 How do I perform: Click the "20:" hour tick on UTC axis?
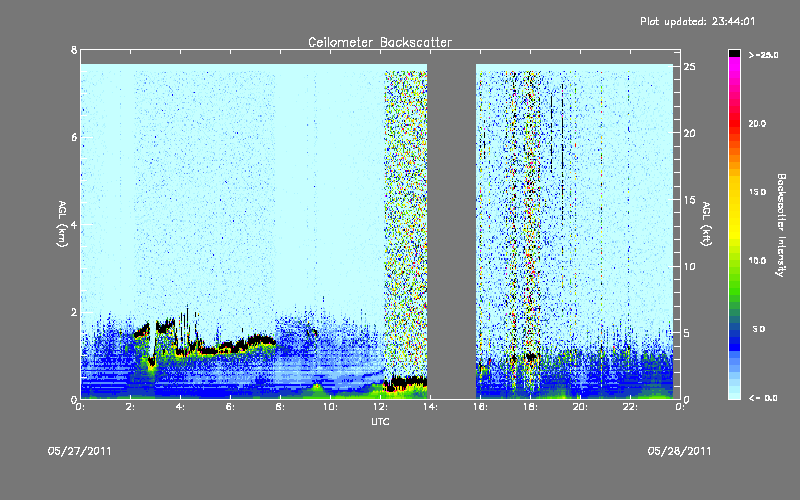coord(581,407)
